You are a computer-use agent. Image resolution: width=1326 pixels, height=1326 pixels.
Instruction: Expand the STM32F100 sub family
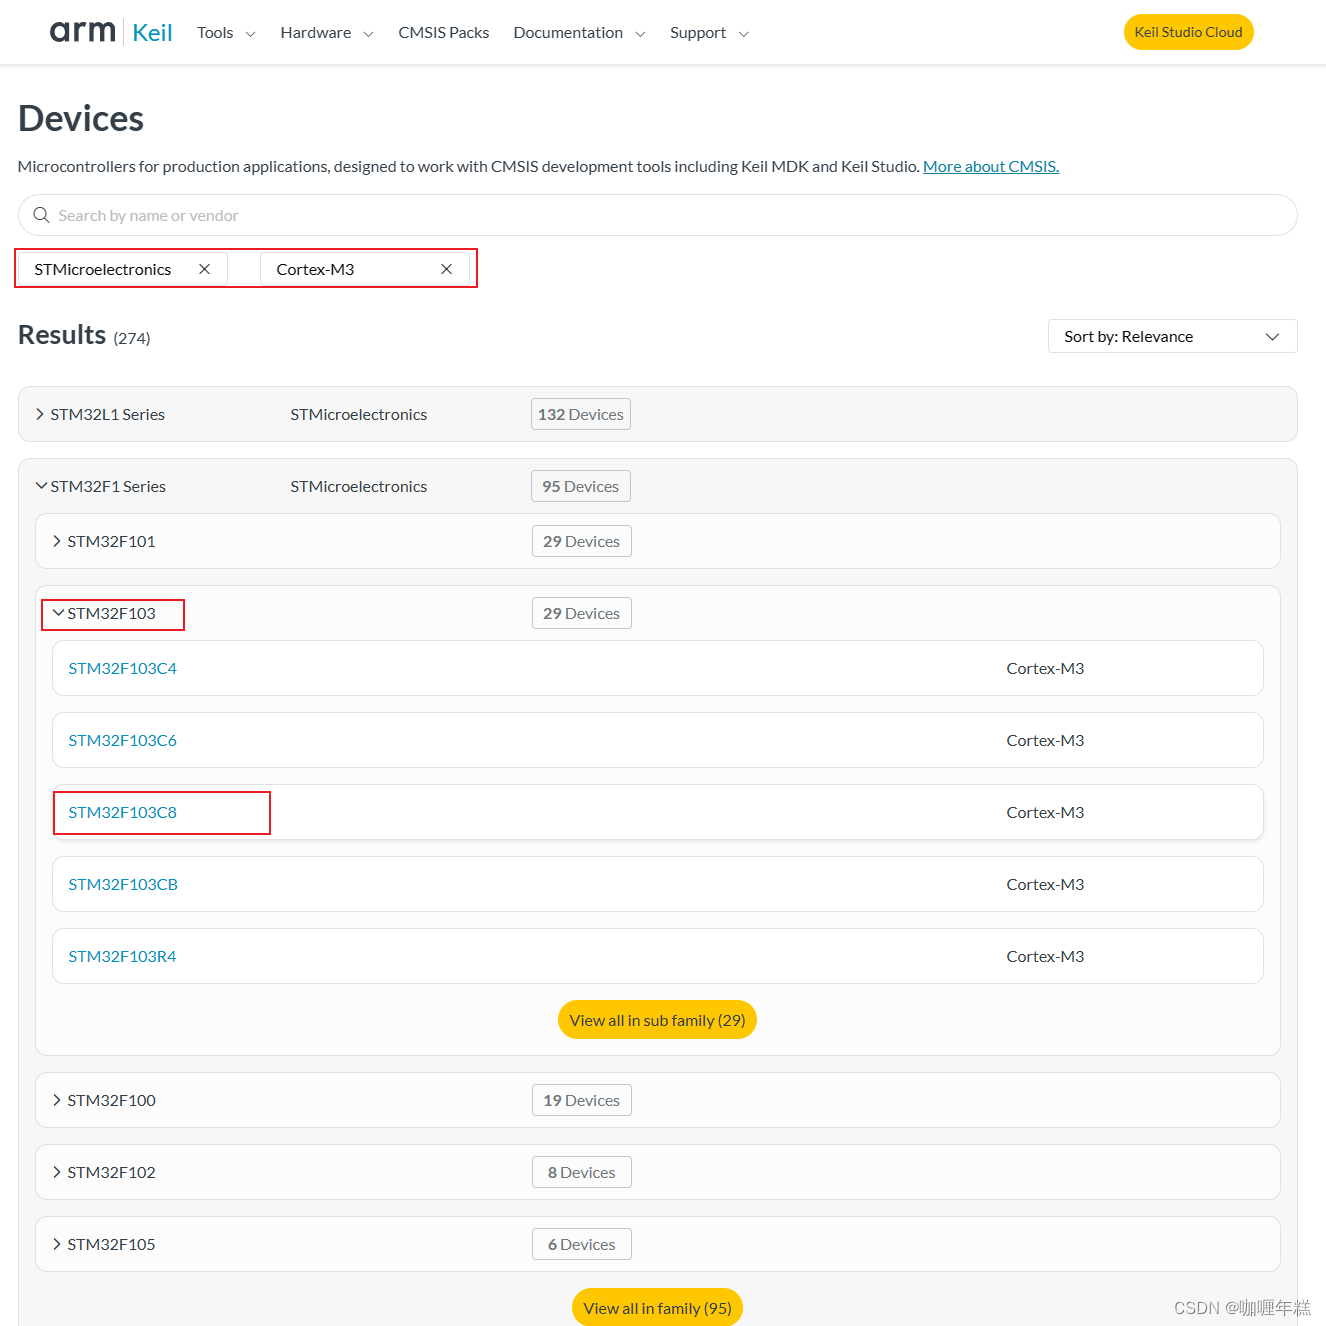pos(658,1100)
